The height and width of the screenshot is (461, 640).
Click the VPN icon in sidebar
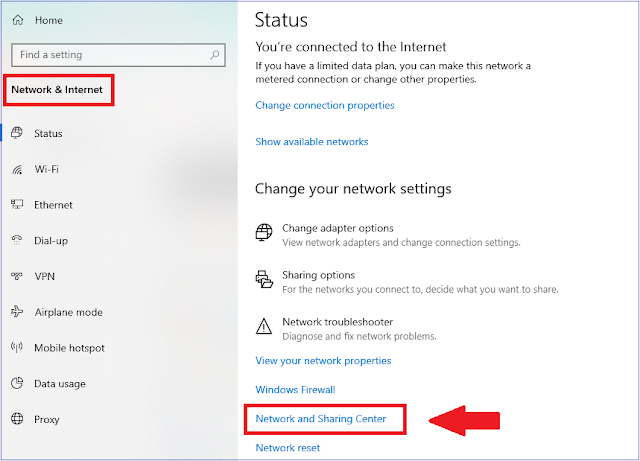click(x=17, y=276)
